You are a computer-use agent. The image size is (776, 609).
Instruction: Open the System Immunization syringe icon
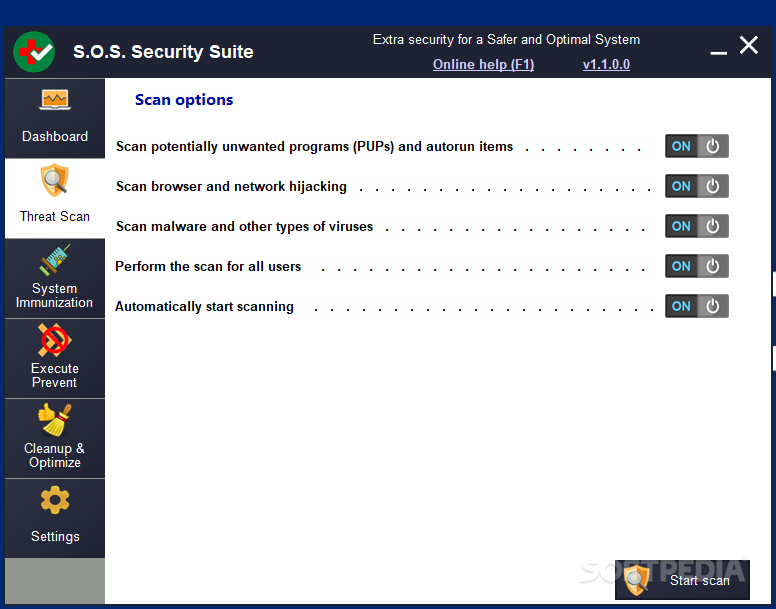click(x=55, y=260)
